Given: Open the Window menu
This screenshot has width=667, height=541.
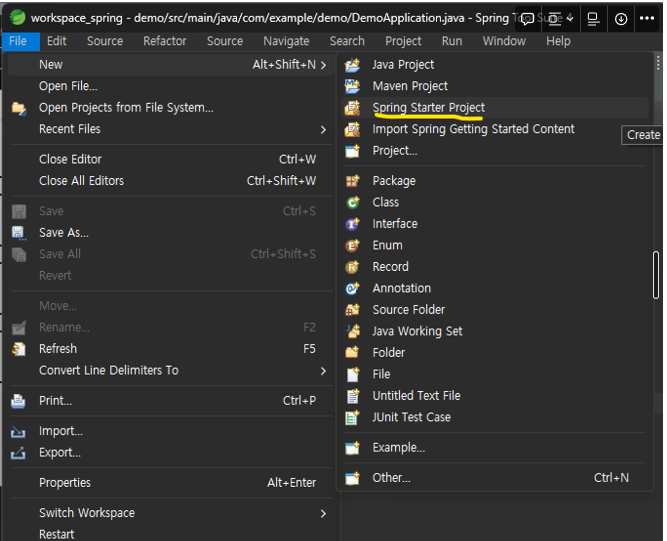Looking at the screenshot, I should [504, 41].
